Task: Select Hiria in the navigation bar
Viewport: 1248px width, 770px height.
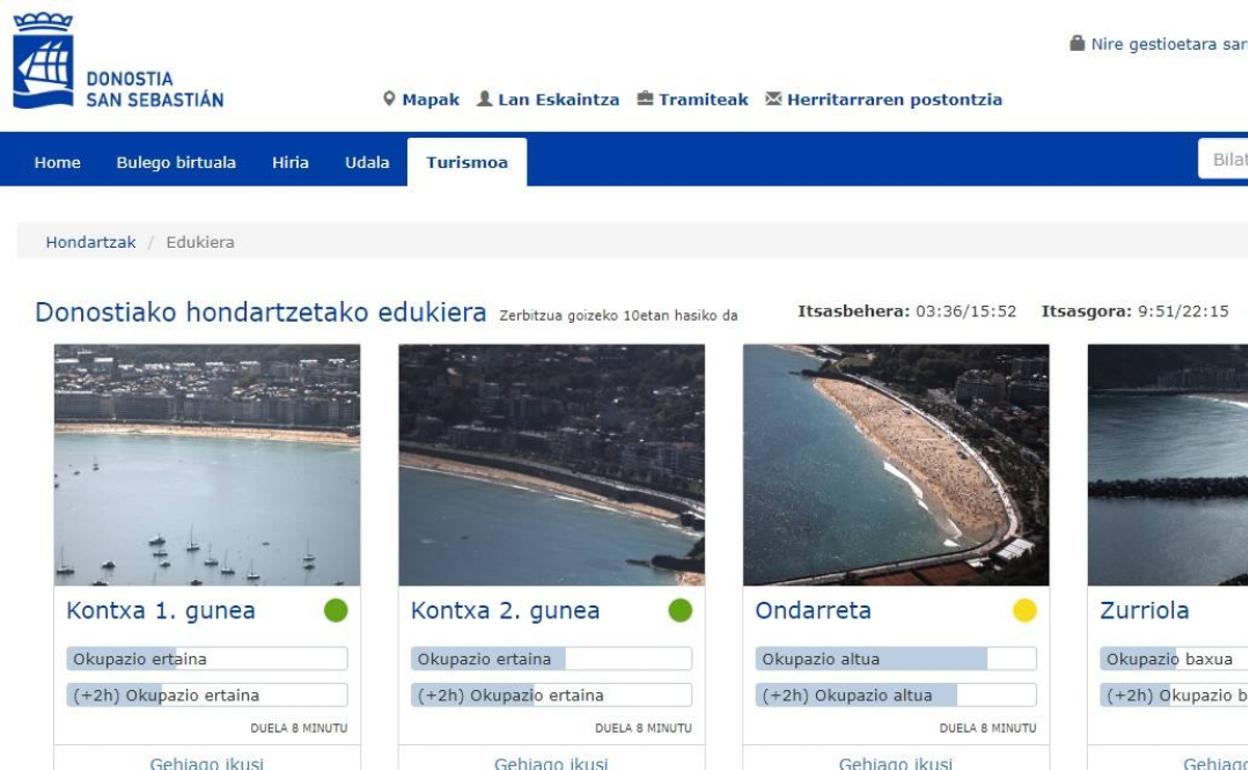Action: (x=290, y=163)
